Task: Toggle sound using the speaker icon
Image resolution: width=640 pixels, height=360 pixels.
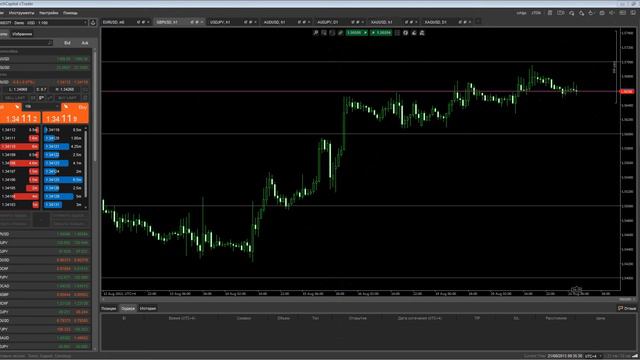Action: coord(612,13)
